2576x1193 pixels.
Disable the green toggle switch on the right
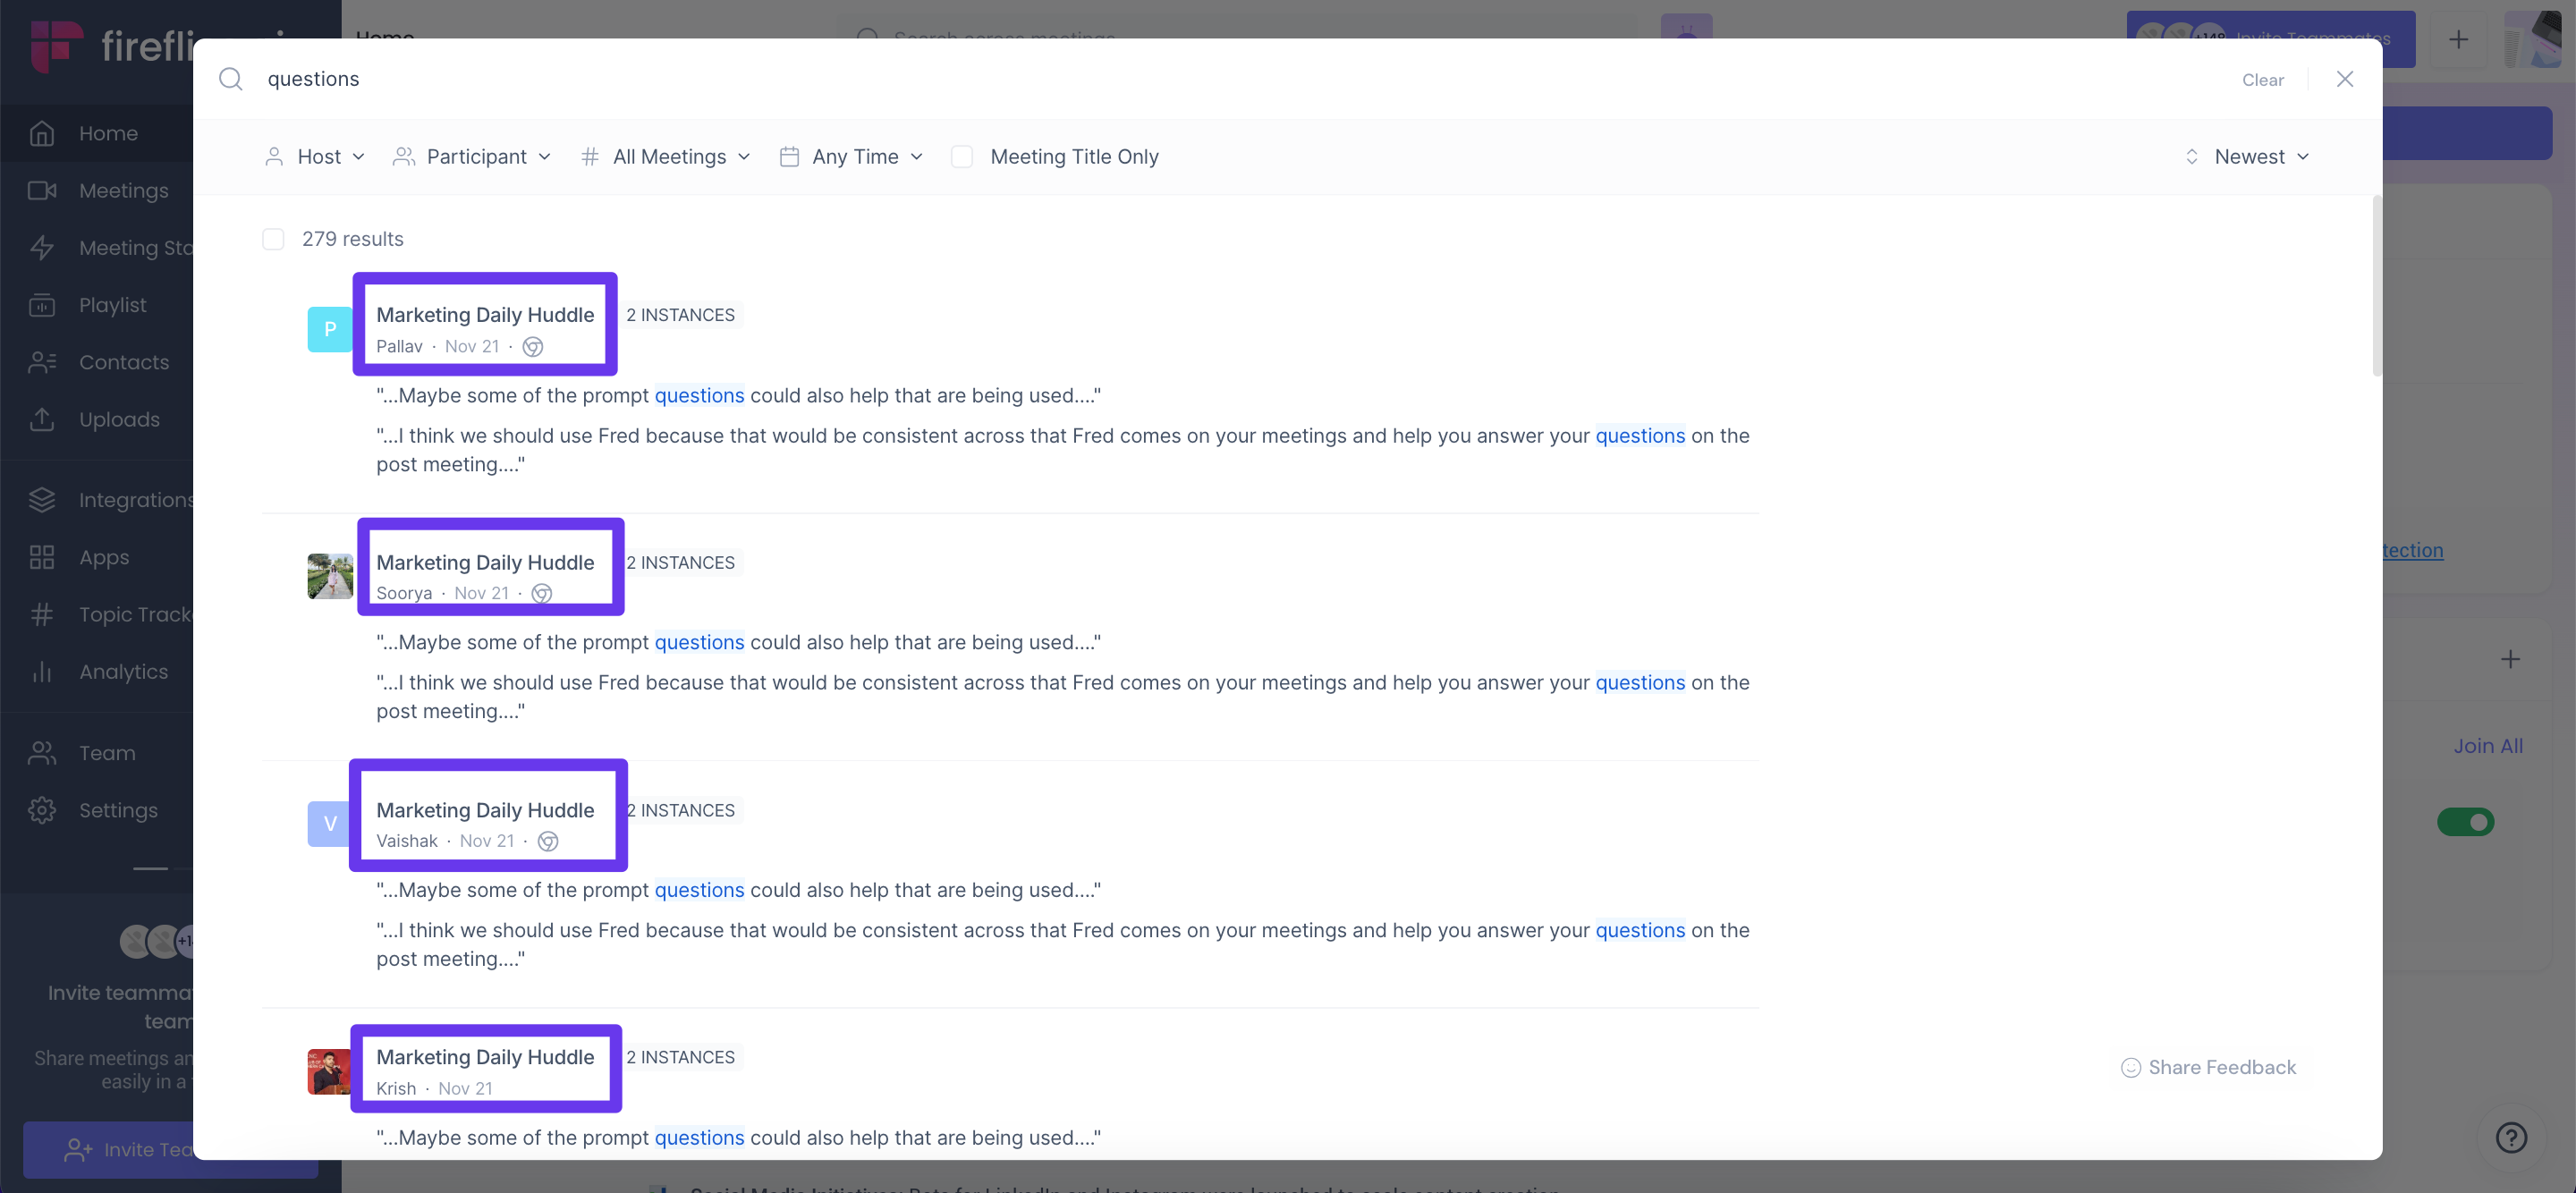pyautogui.click(x=2467, y=822)
